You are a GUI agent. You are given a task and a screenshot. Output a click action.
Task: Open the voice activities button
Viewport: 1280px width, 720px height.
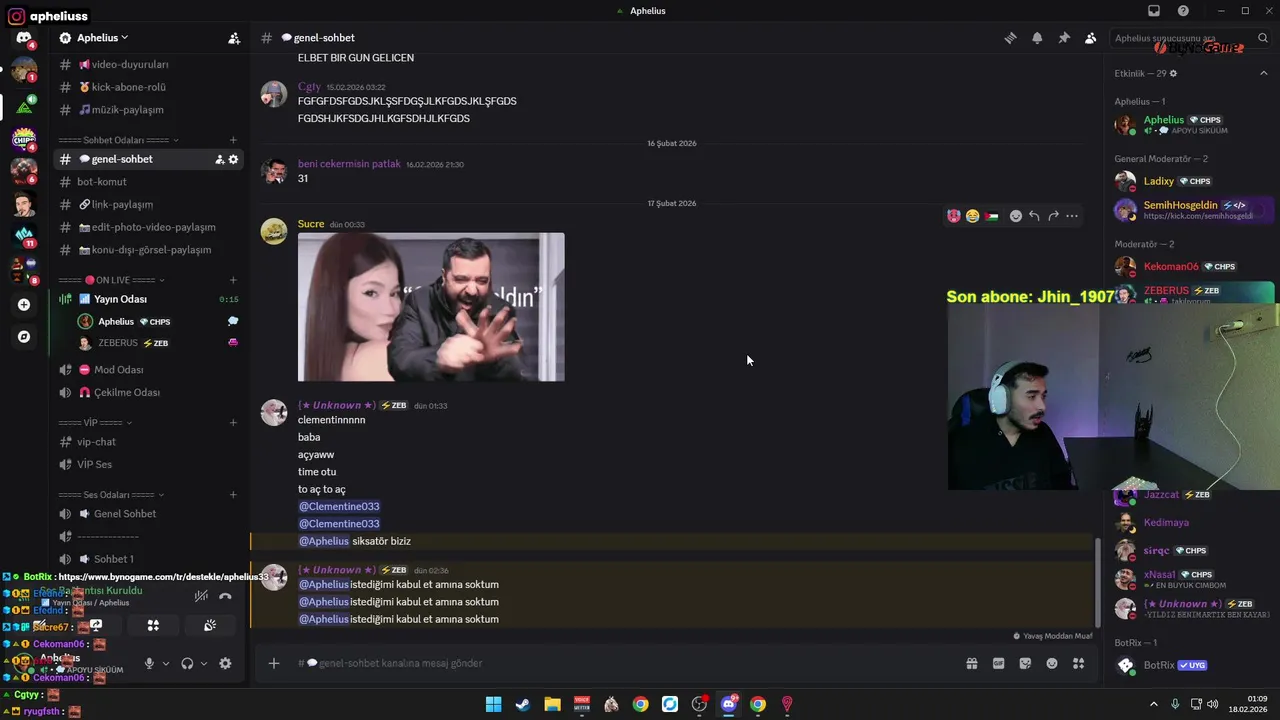[x=153, y=625]
